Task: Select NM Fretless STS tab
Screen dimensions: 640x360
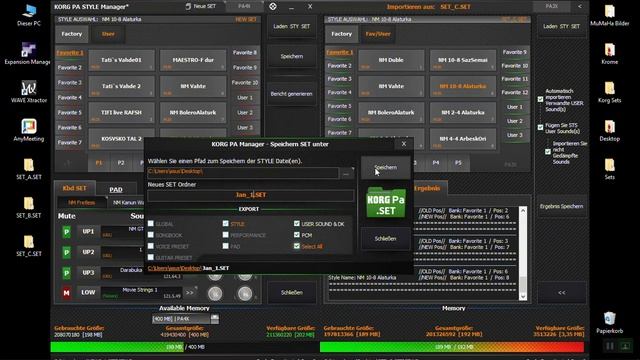Action: click(x=82, y=202)
